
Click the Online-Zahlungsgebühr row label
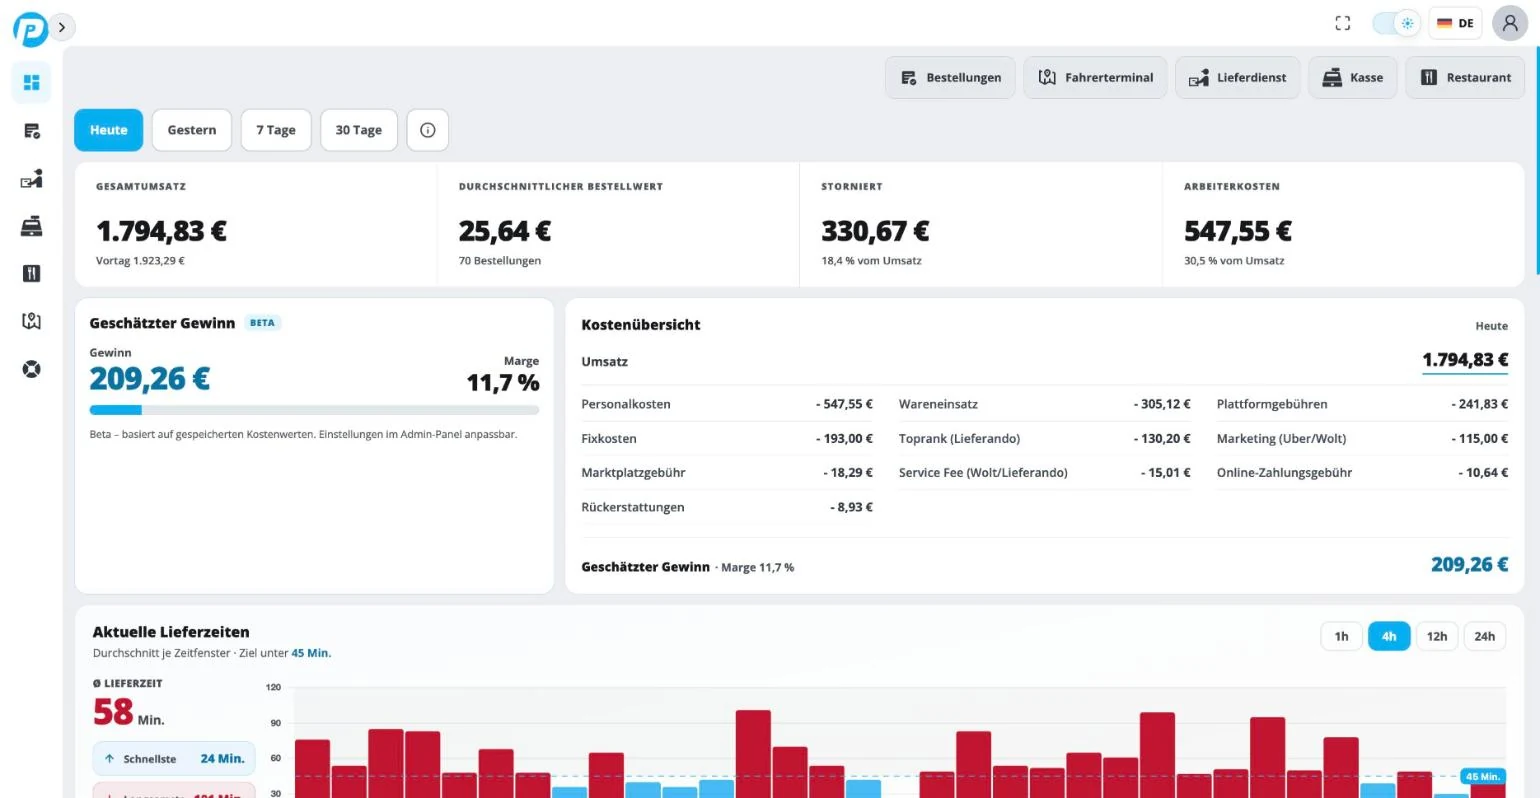coord(1284,473)
